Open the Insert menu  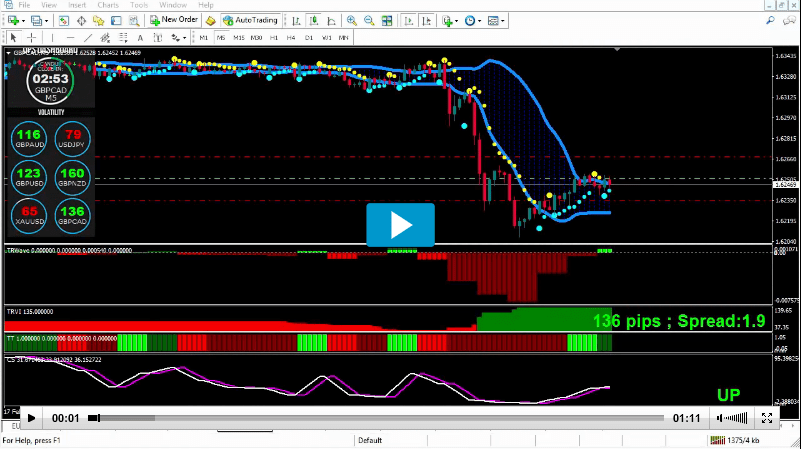click(x=77, y=5)
